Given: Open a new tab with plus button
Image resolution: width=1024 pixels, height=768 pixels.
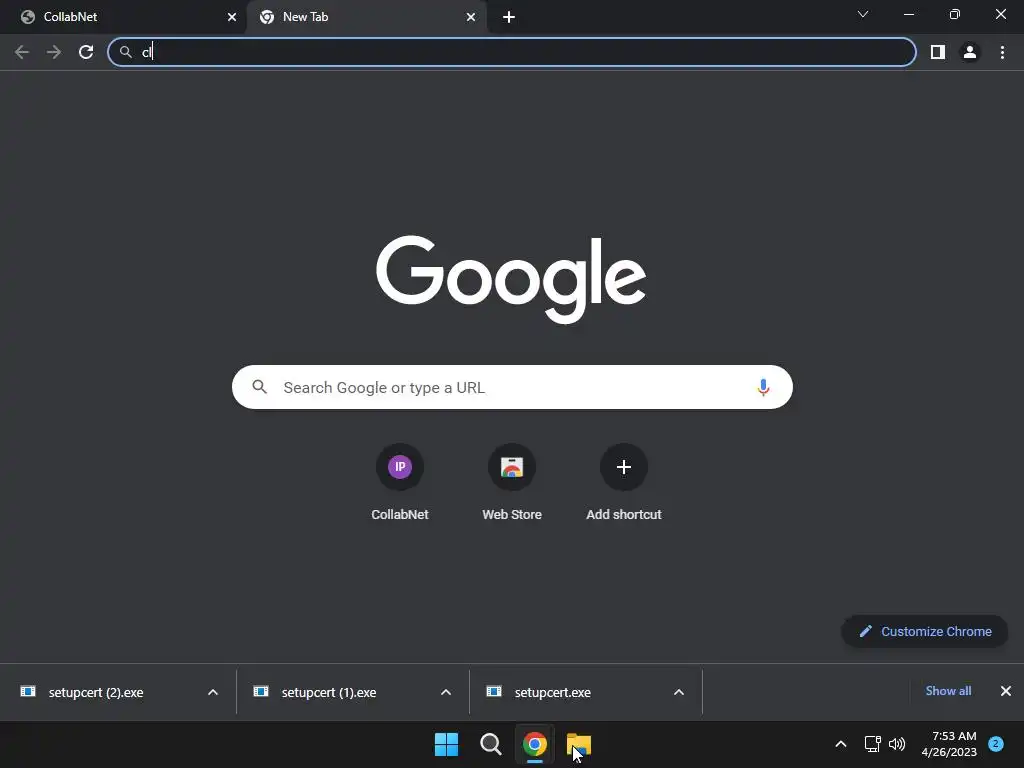Looking at the screenshot, I should [x=509, y=17].
